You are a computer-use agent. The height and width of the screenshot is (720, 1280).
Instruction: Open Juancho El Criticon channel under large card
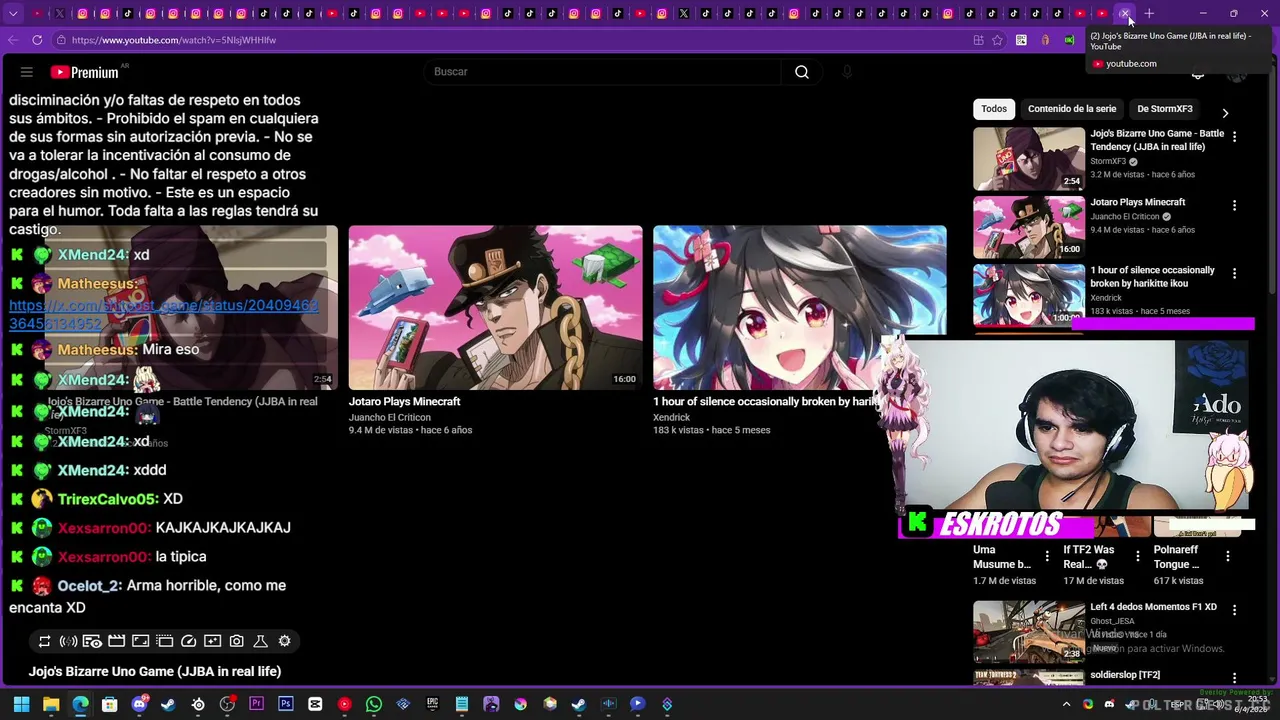tap(390, 418)
